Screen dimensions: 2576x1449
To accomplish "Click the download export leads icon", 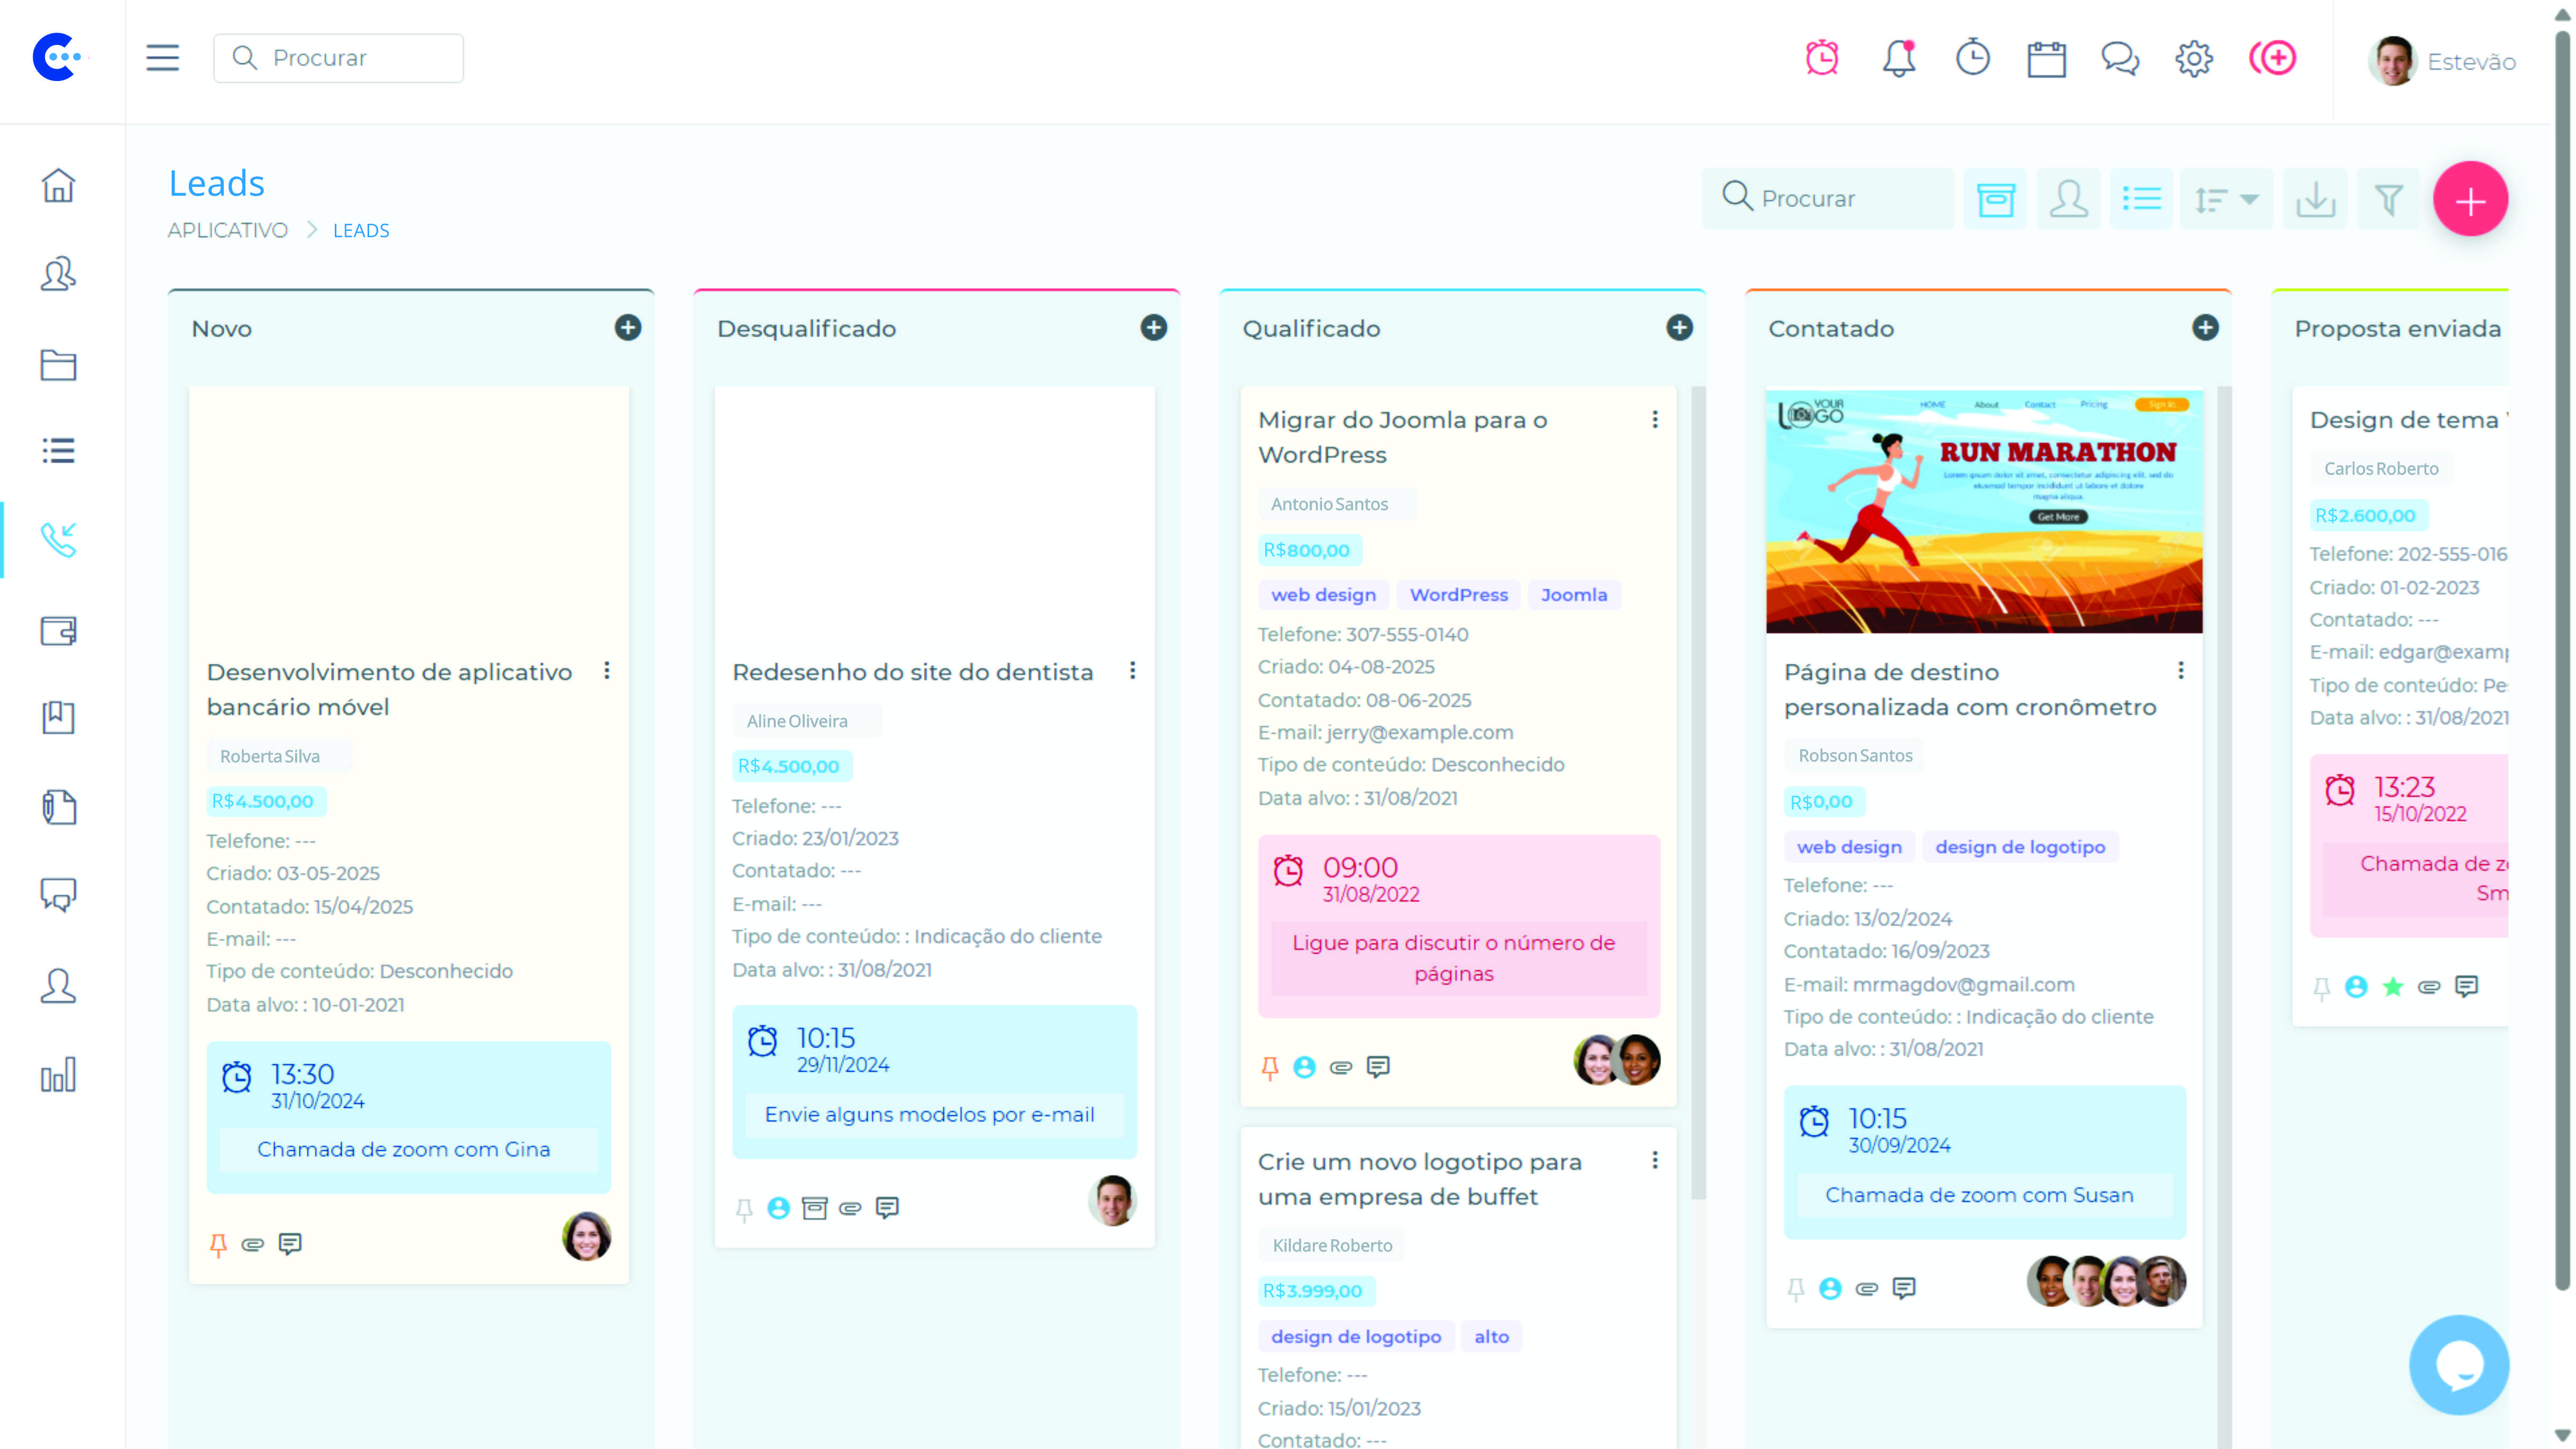I will coord(2315,199).
